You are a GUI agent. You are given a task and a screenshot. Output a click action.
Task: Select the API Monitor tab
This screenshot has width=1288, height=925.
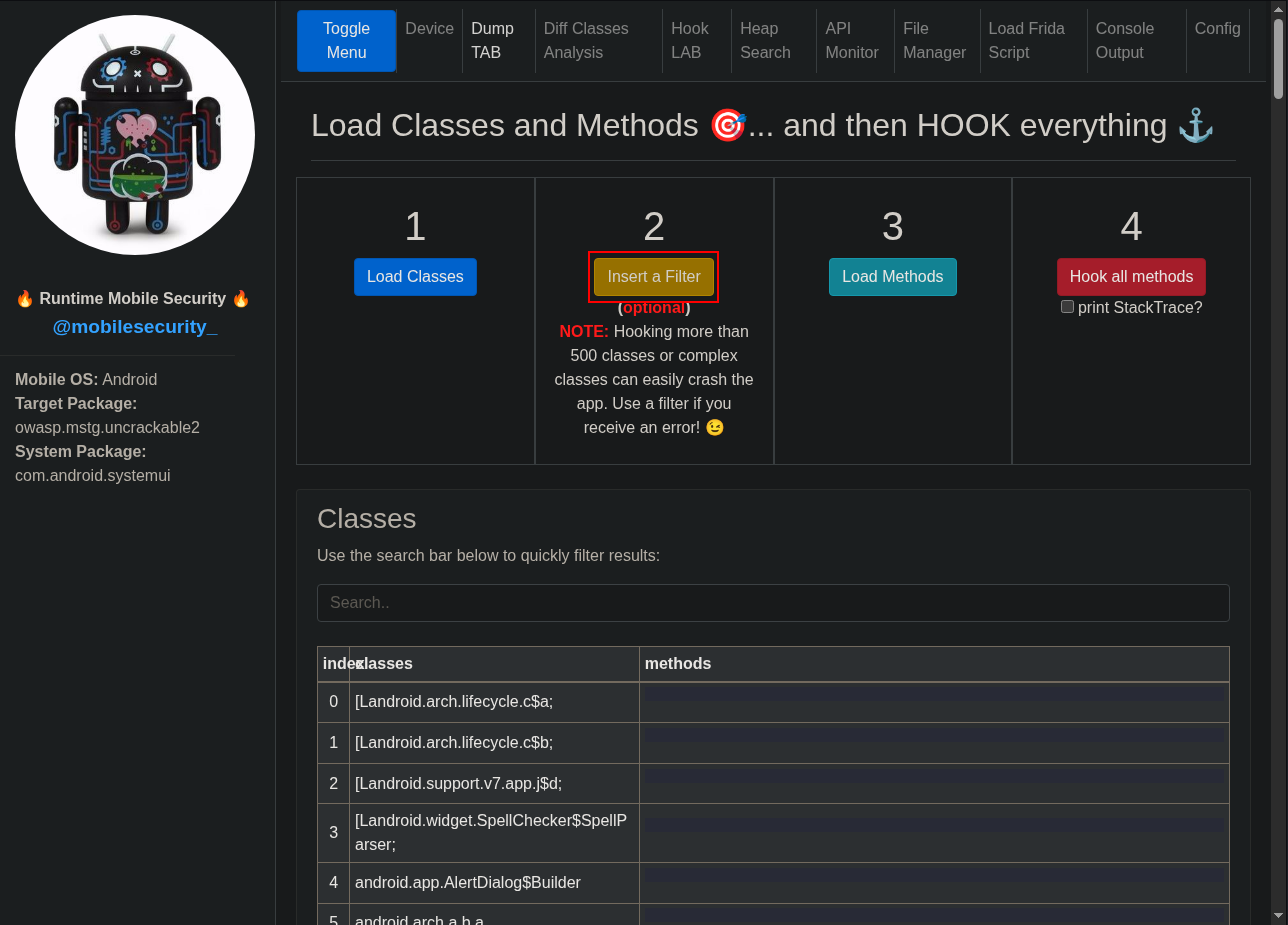point(851,41)
